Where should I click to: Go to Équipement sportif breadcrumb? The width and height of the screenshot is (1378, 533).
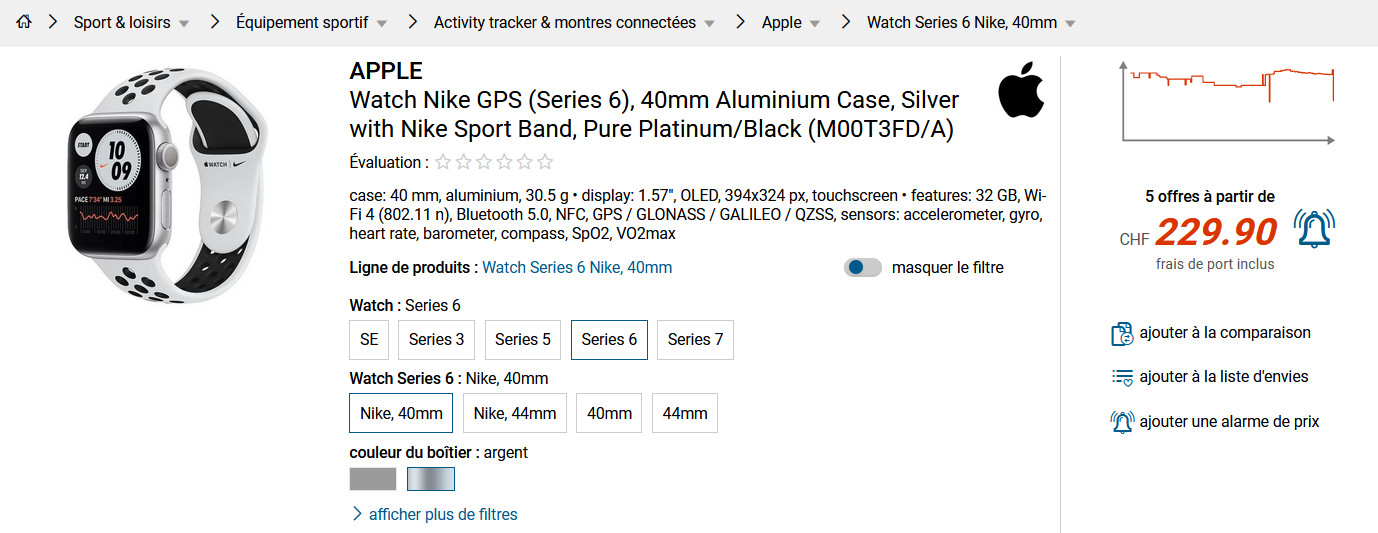click(301, 22)
